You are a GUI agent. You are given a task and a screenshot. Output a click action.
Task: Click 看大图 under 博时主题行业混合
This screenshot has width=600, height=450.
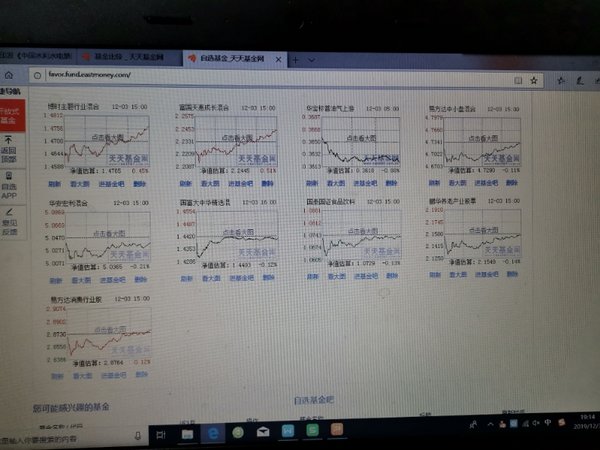point(80,184)
